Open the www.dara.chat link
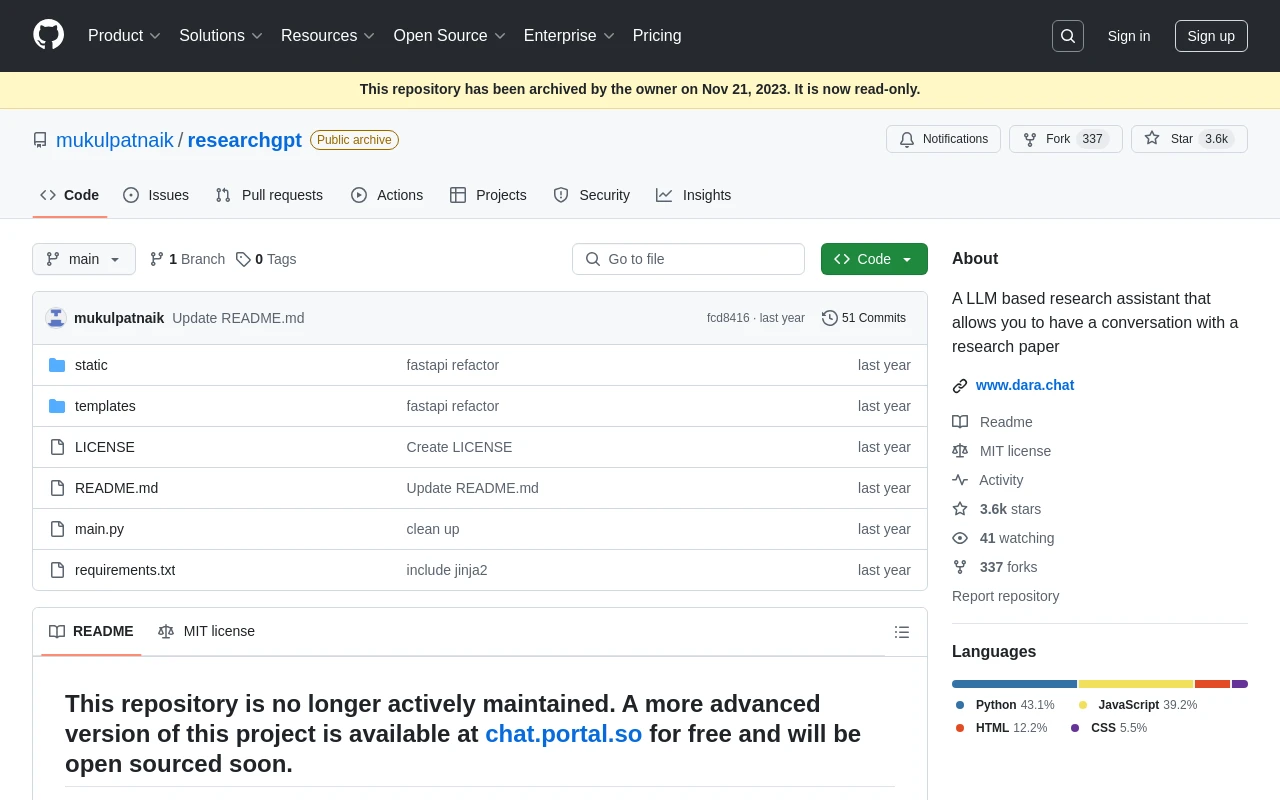The height and width of the screenshot is (800, 1280). pyautogui.click(x=1024, y=385)
